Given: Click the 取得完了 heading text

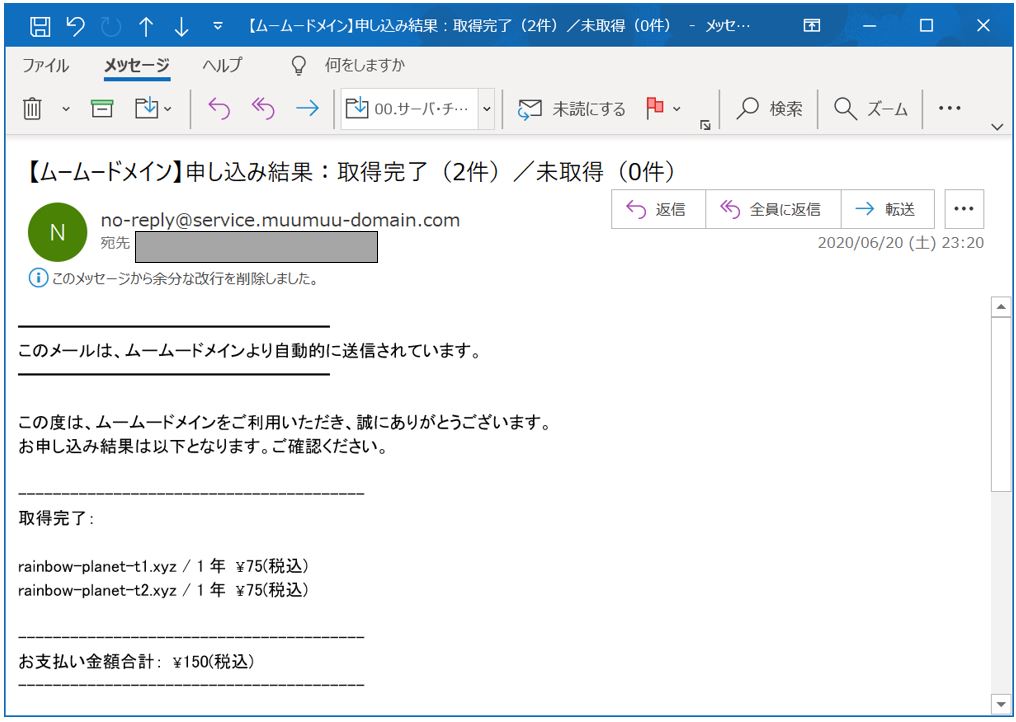Looking at the screenshot, I should pos(56,518).
